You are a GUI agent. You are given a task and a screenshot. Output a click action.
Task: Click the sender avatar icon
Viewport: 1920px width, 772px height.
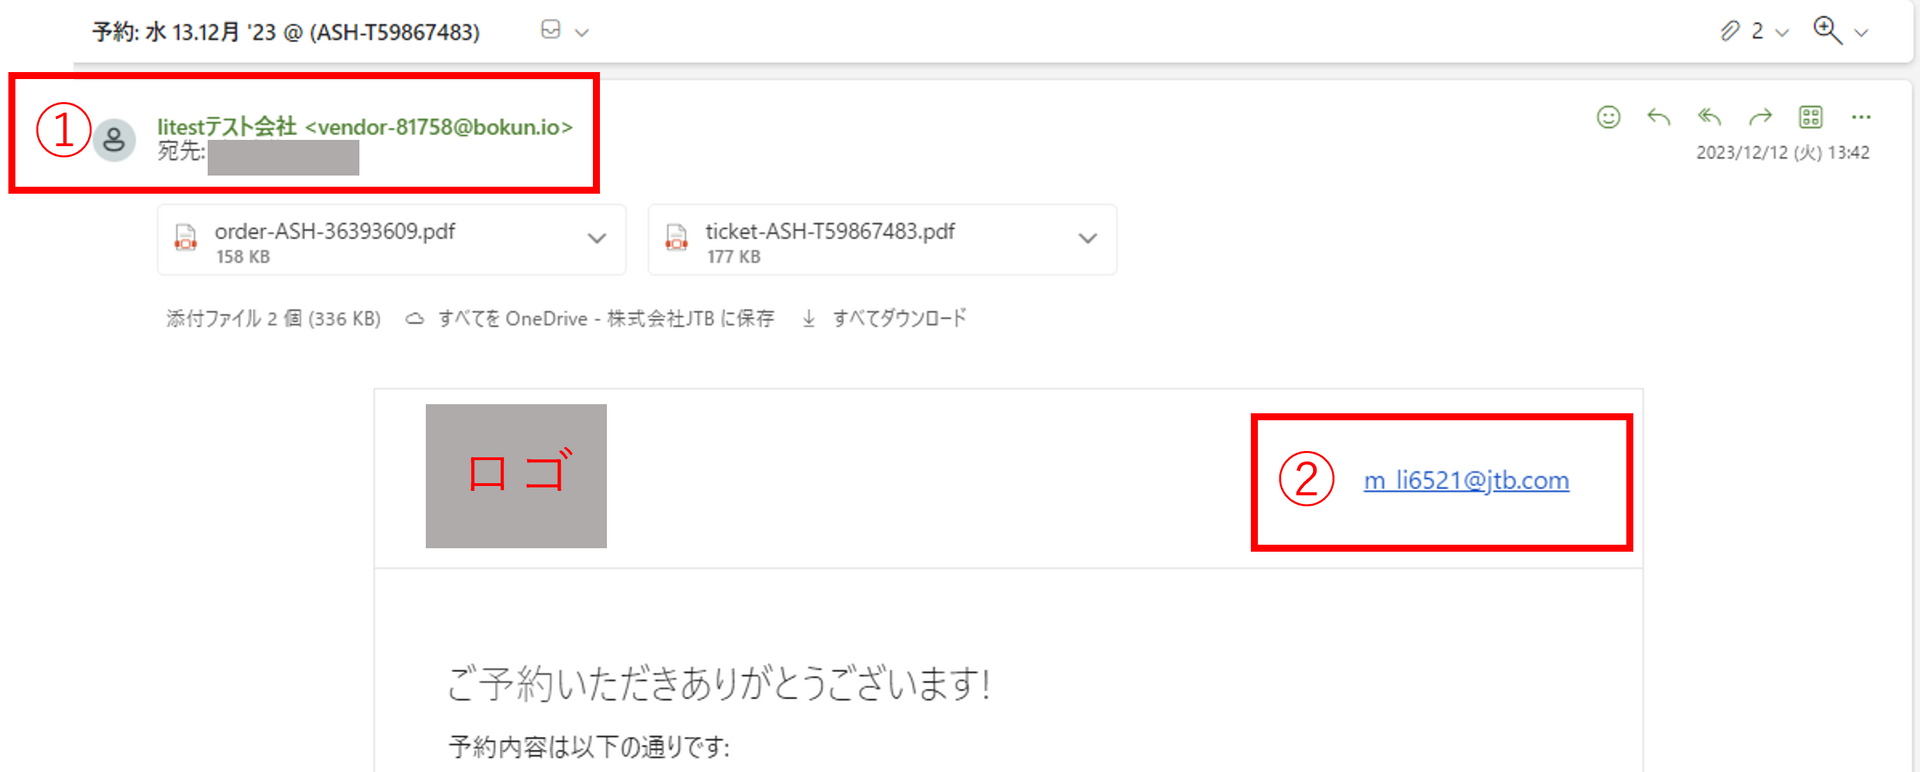click(115, 140)
